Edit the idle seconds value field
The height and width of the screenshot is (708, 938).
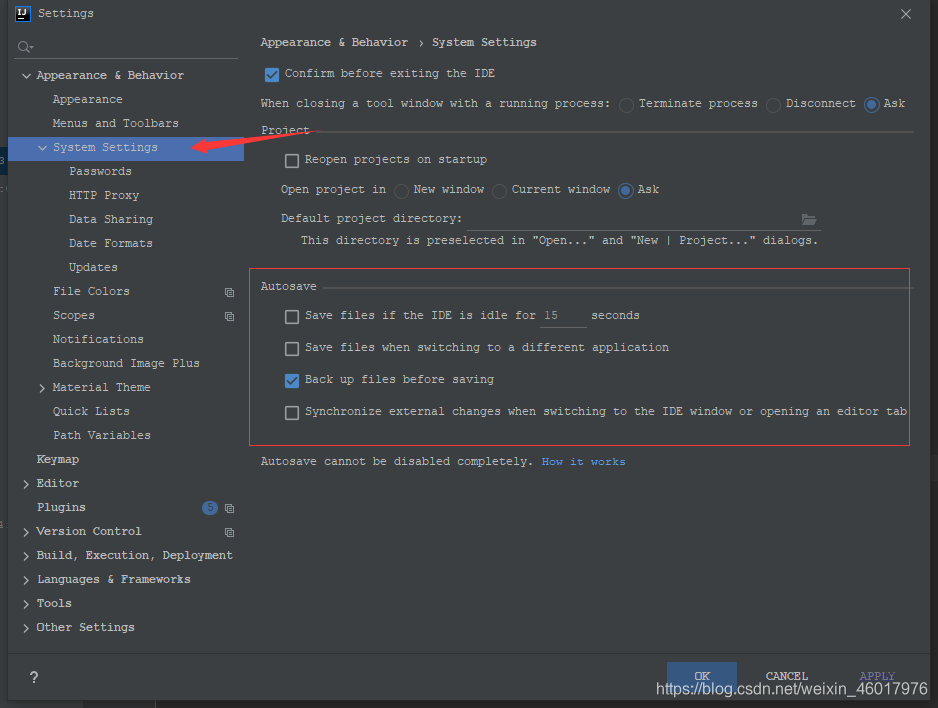click(563, 316)
